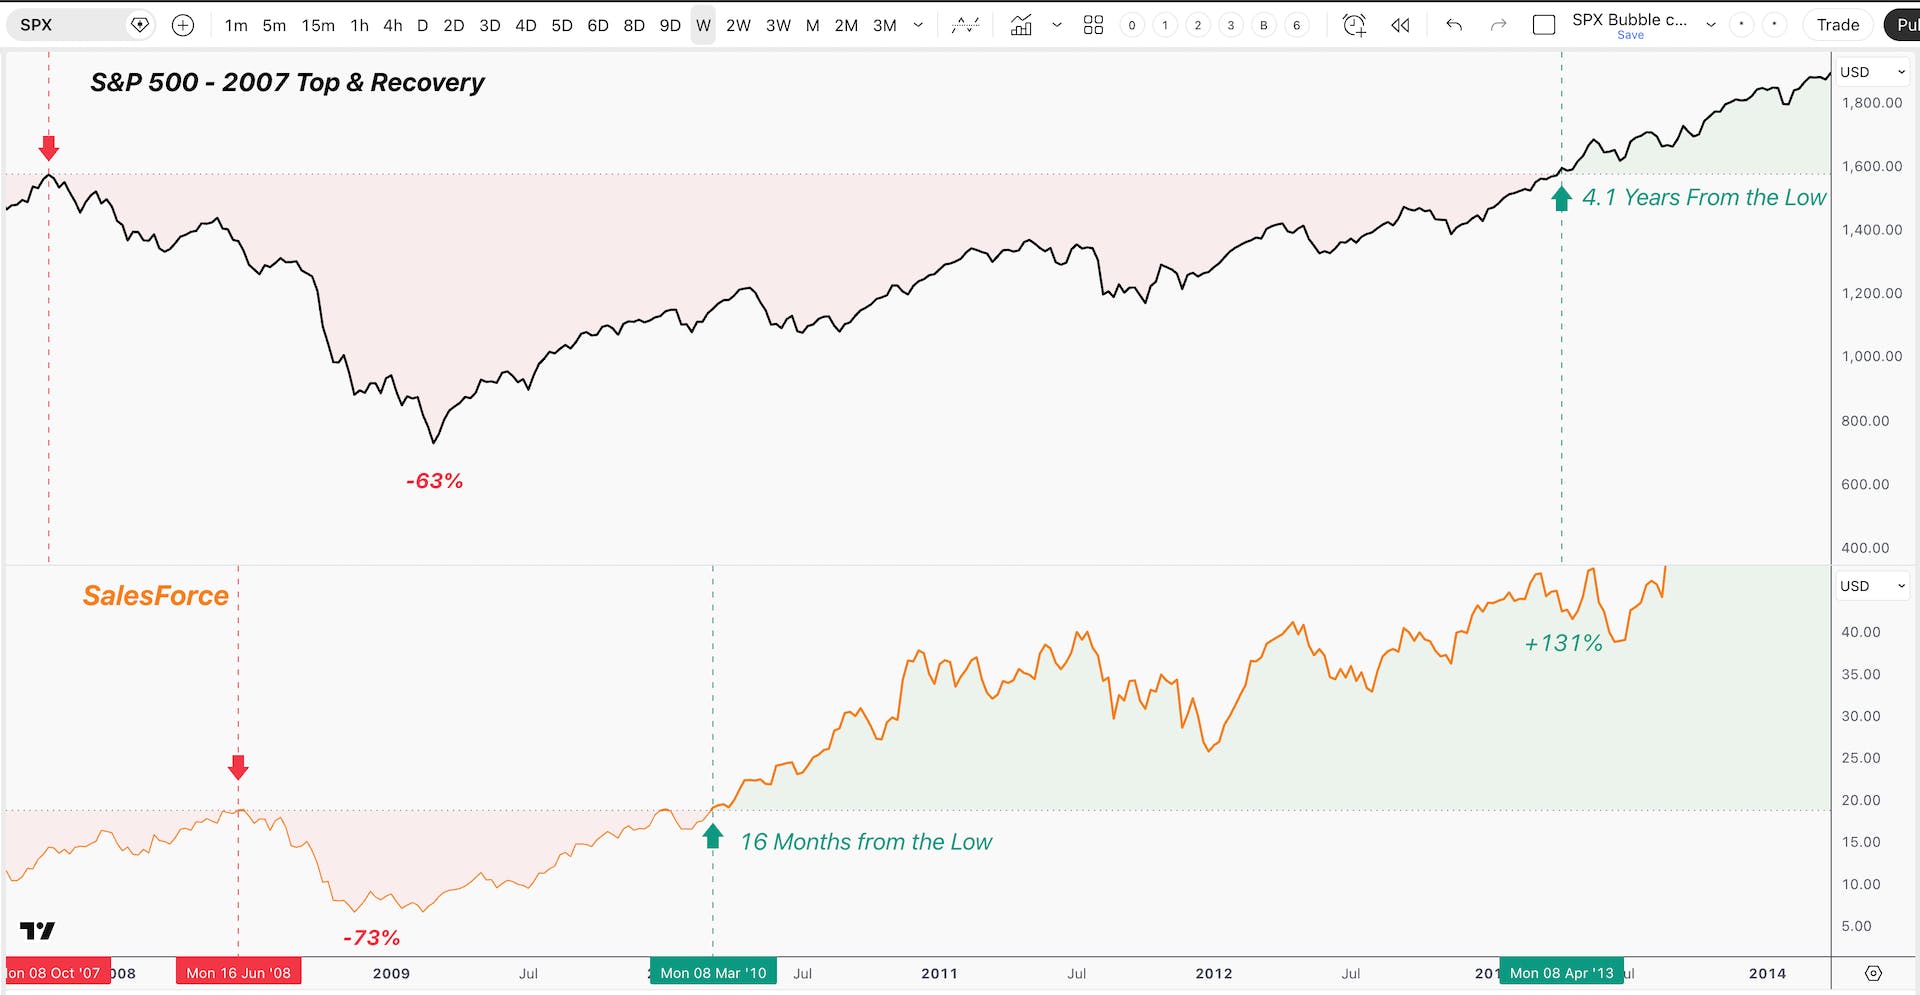This screenshot has height=995, width=1920.
Task: Click the circled 0 quick button
Action: point(1132,25)
